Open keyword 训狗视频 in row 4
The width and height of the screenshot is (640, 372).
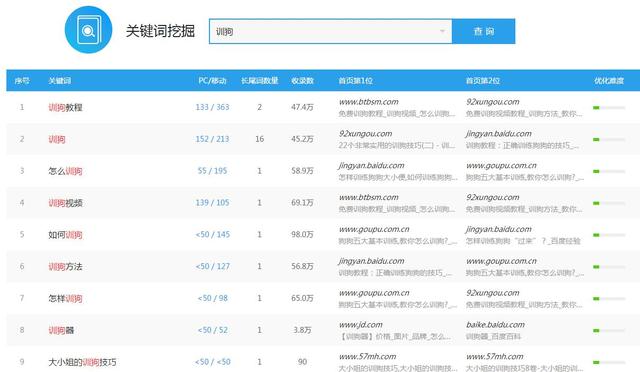tap(65, 203)
